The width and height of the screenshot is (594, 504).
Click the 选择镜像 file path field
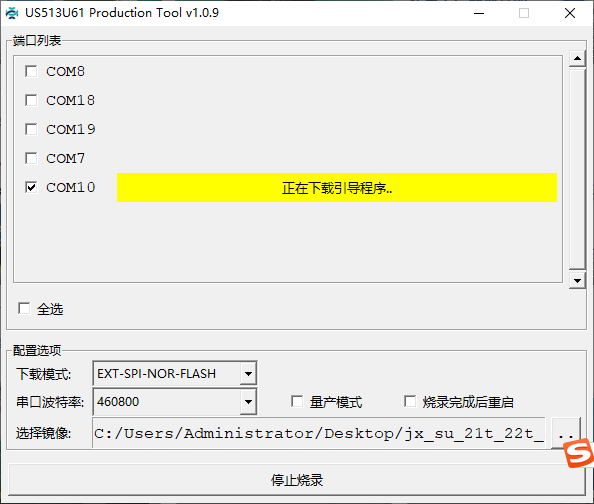pyautogui.click(x=319, y=433)
